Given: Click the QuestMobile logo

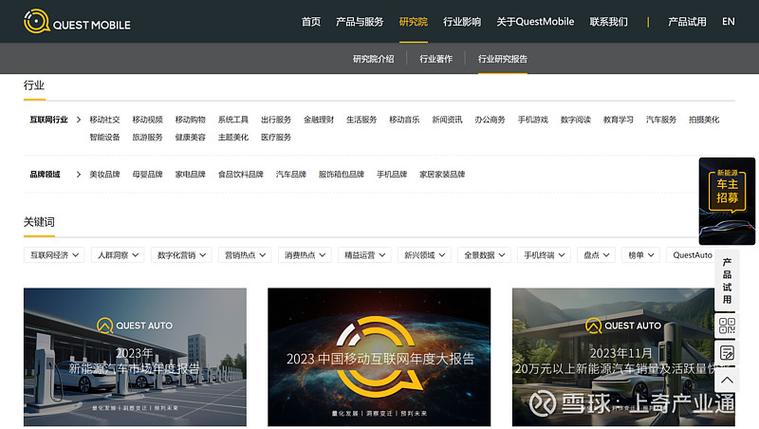Looking at the screenshot, I should (77, 22).
